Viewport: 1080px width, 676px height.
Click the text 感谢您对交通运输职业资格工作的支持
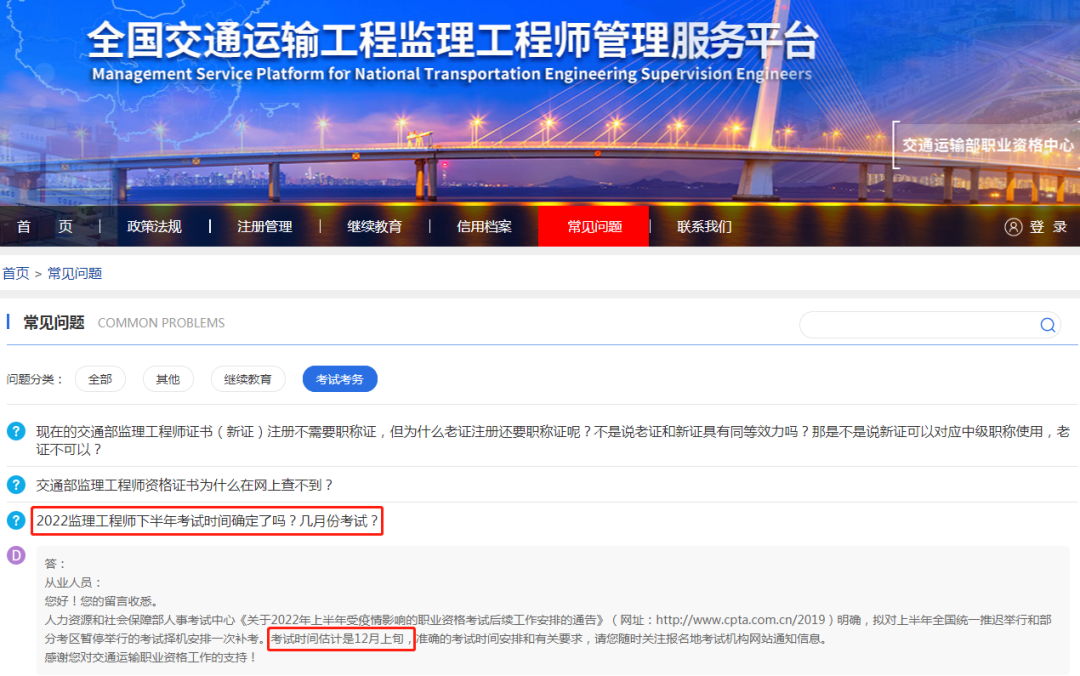pyautogui.click(x=150, y=657)
